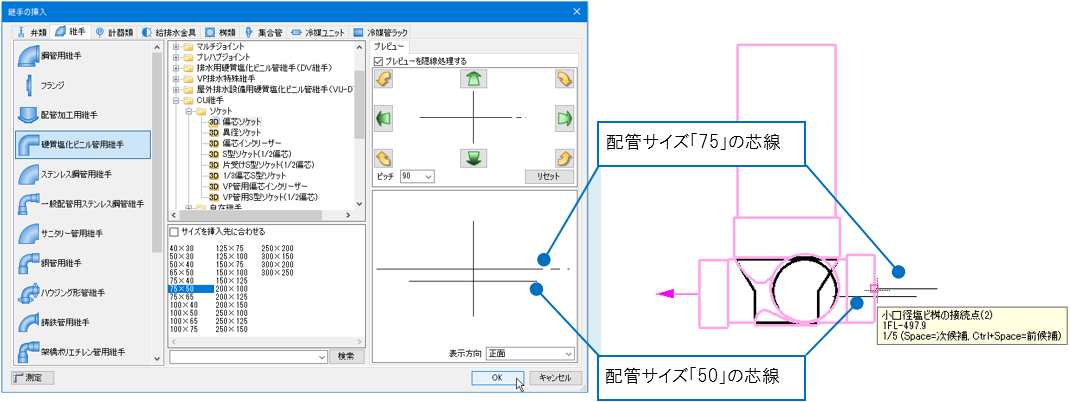Open the ピッチ dropdown set to 90
The image size is (1071, 402).
coord(417,176)
